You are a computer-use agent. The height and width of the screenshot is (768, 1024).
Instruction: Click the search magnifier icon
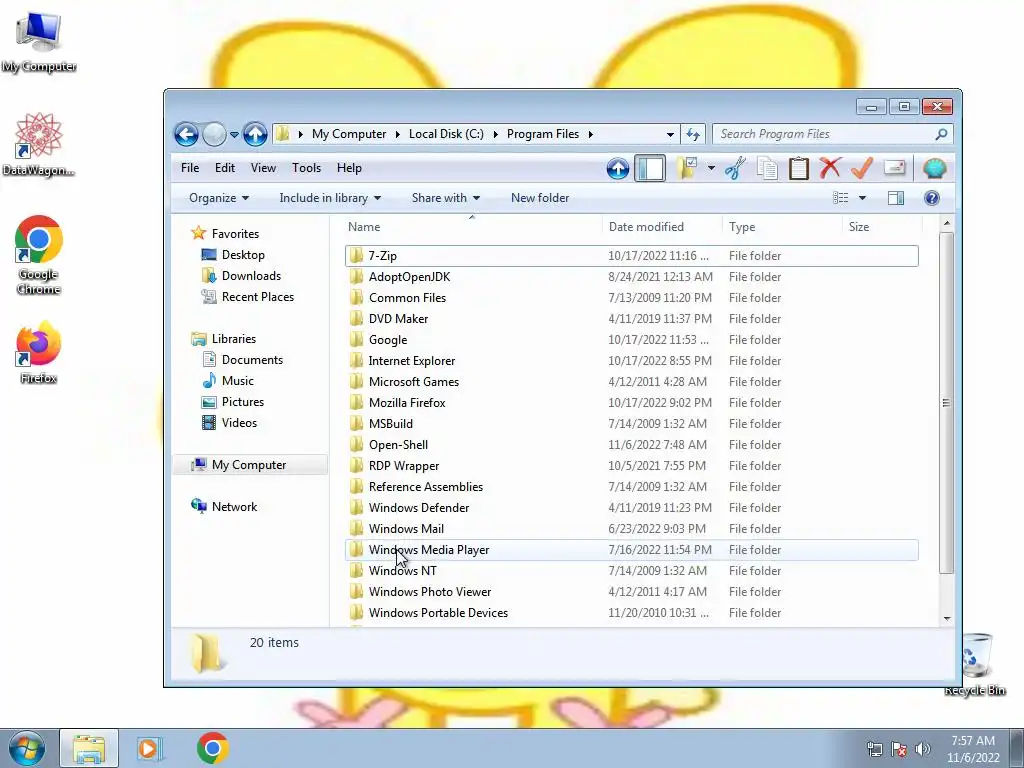click(941, 134)
